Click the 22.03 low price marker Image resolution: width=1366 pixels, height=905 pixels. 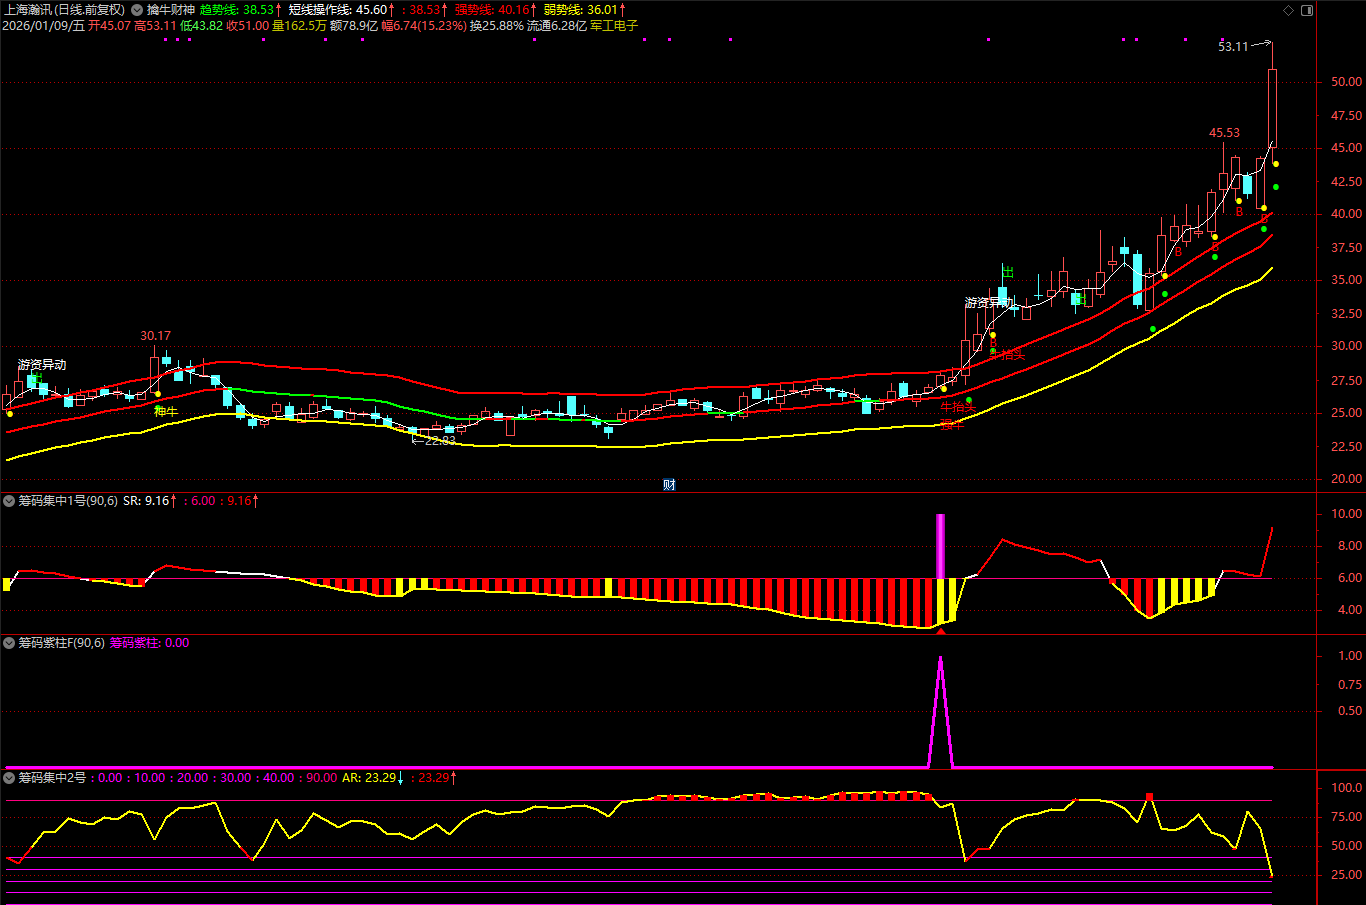tap(440, 440)
